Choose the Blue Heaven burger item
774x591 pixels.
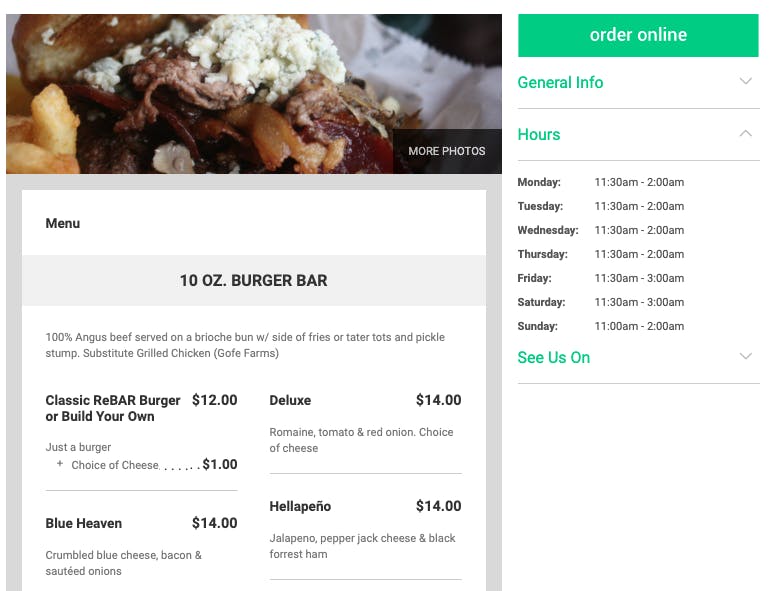pos(84,523)
